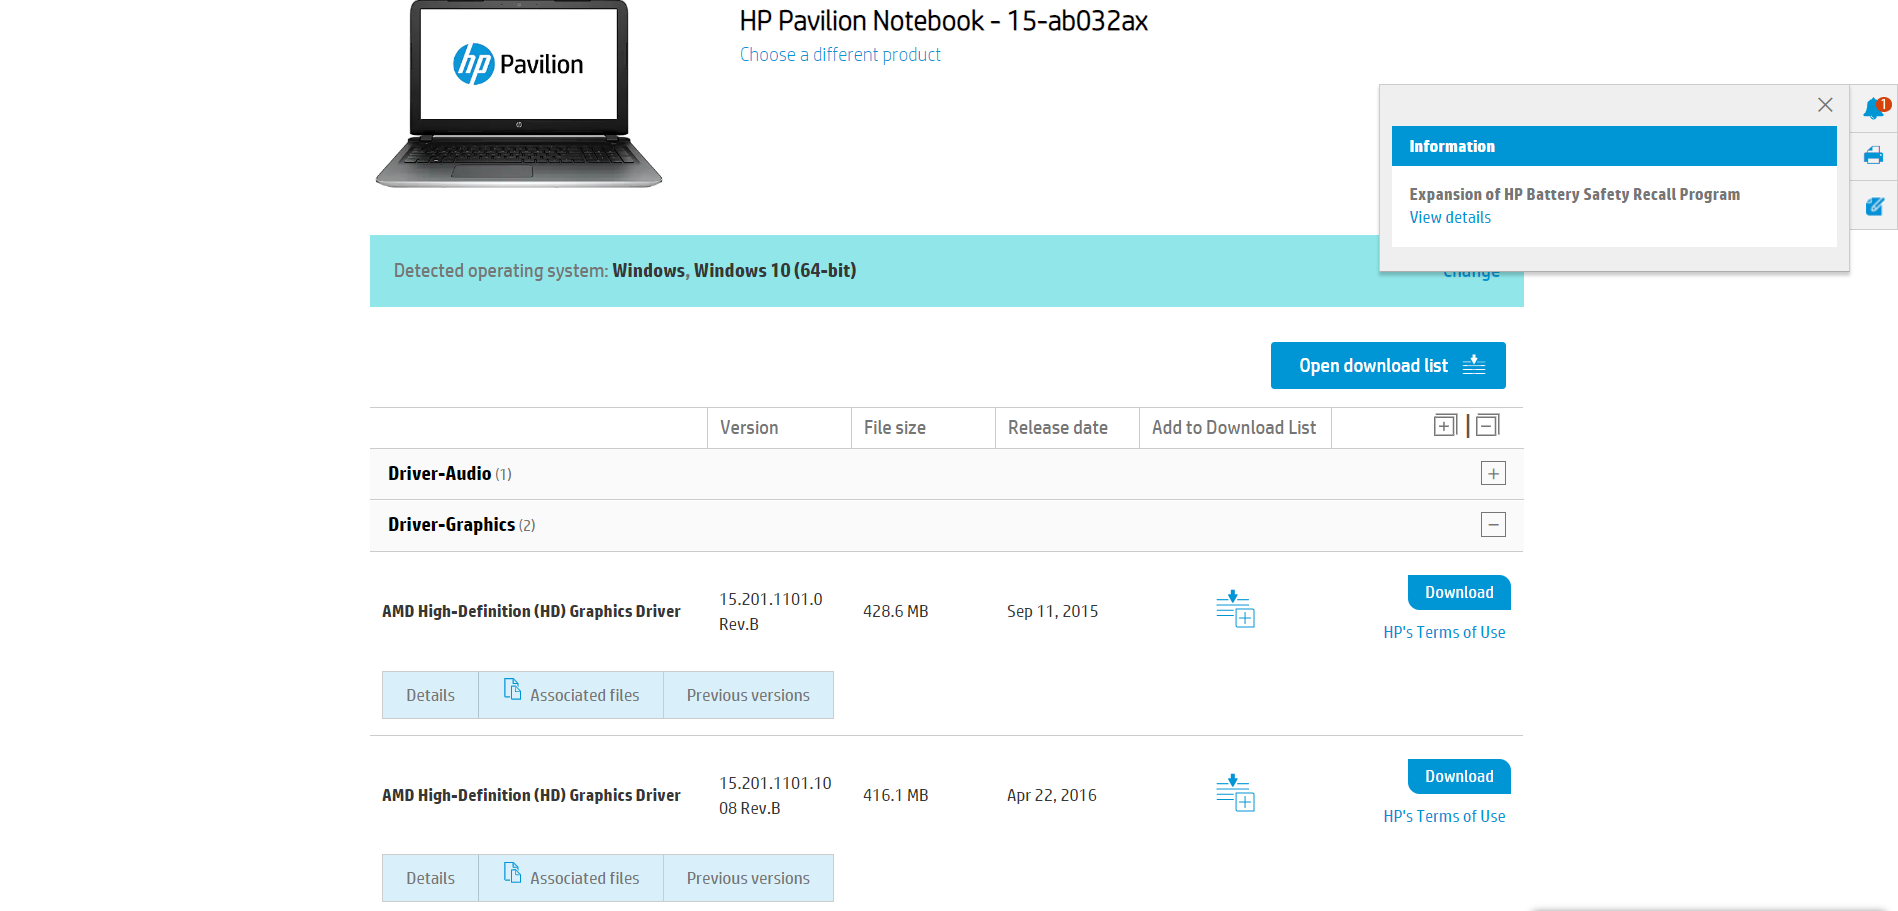This screenshot has height=911, width=1898.
Task: Add Apr 22, 2016 driver to download list
Action: coord(1235,793)
